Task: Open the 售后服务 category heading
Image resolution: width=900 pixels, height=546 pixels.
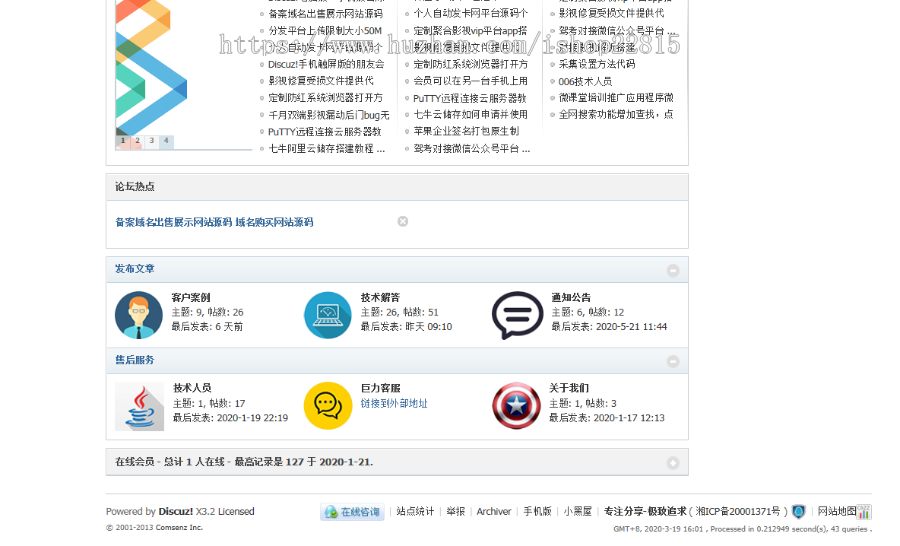Action: [x=134, y=360]
